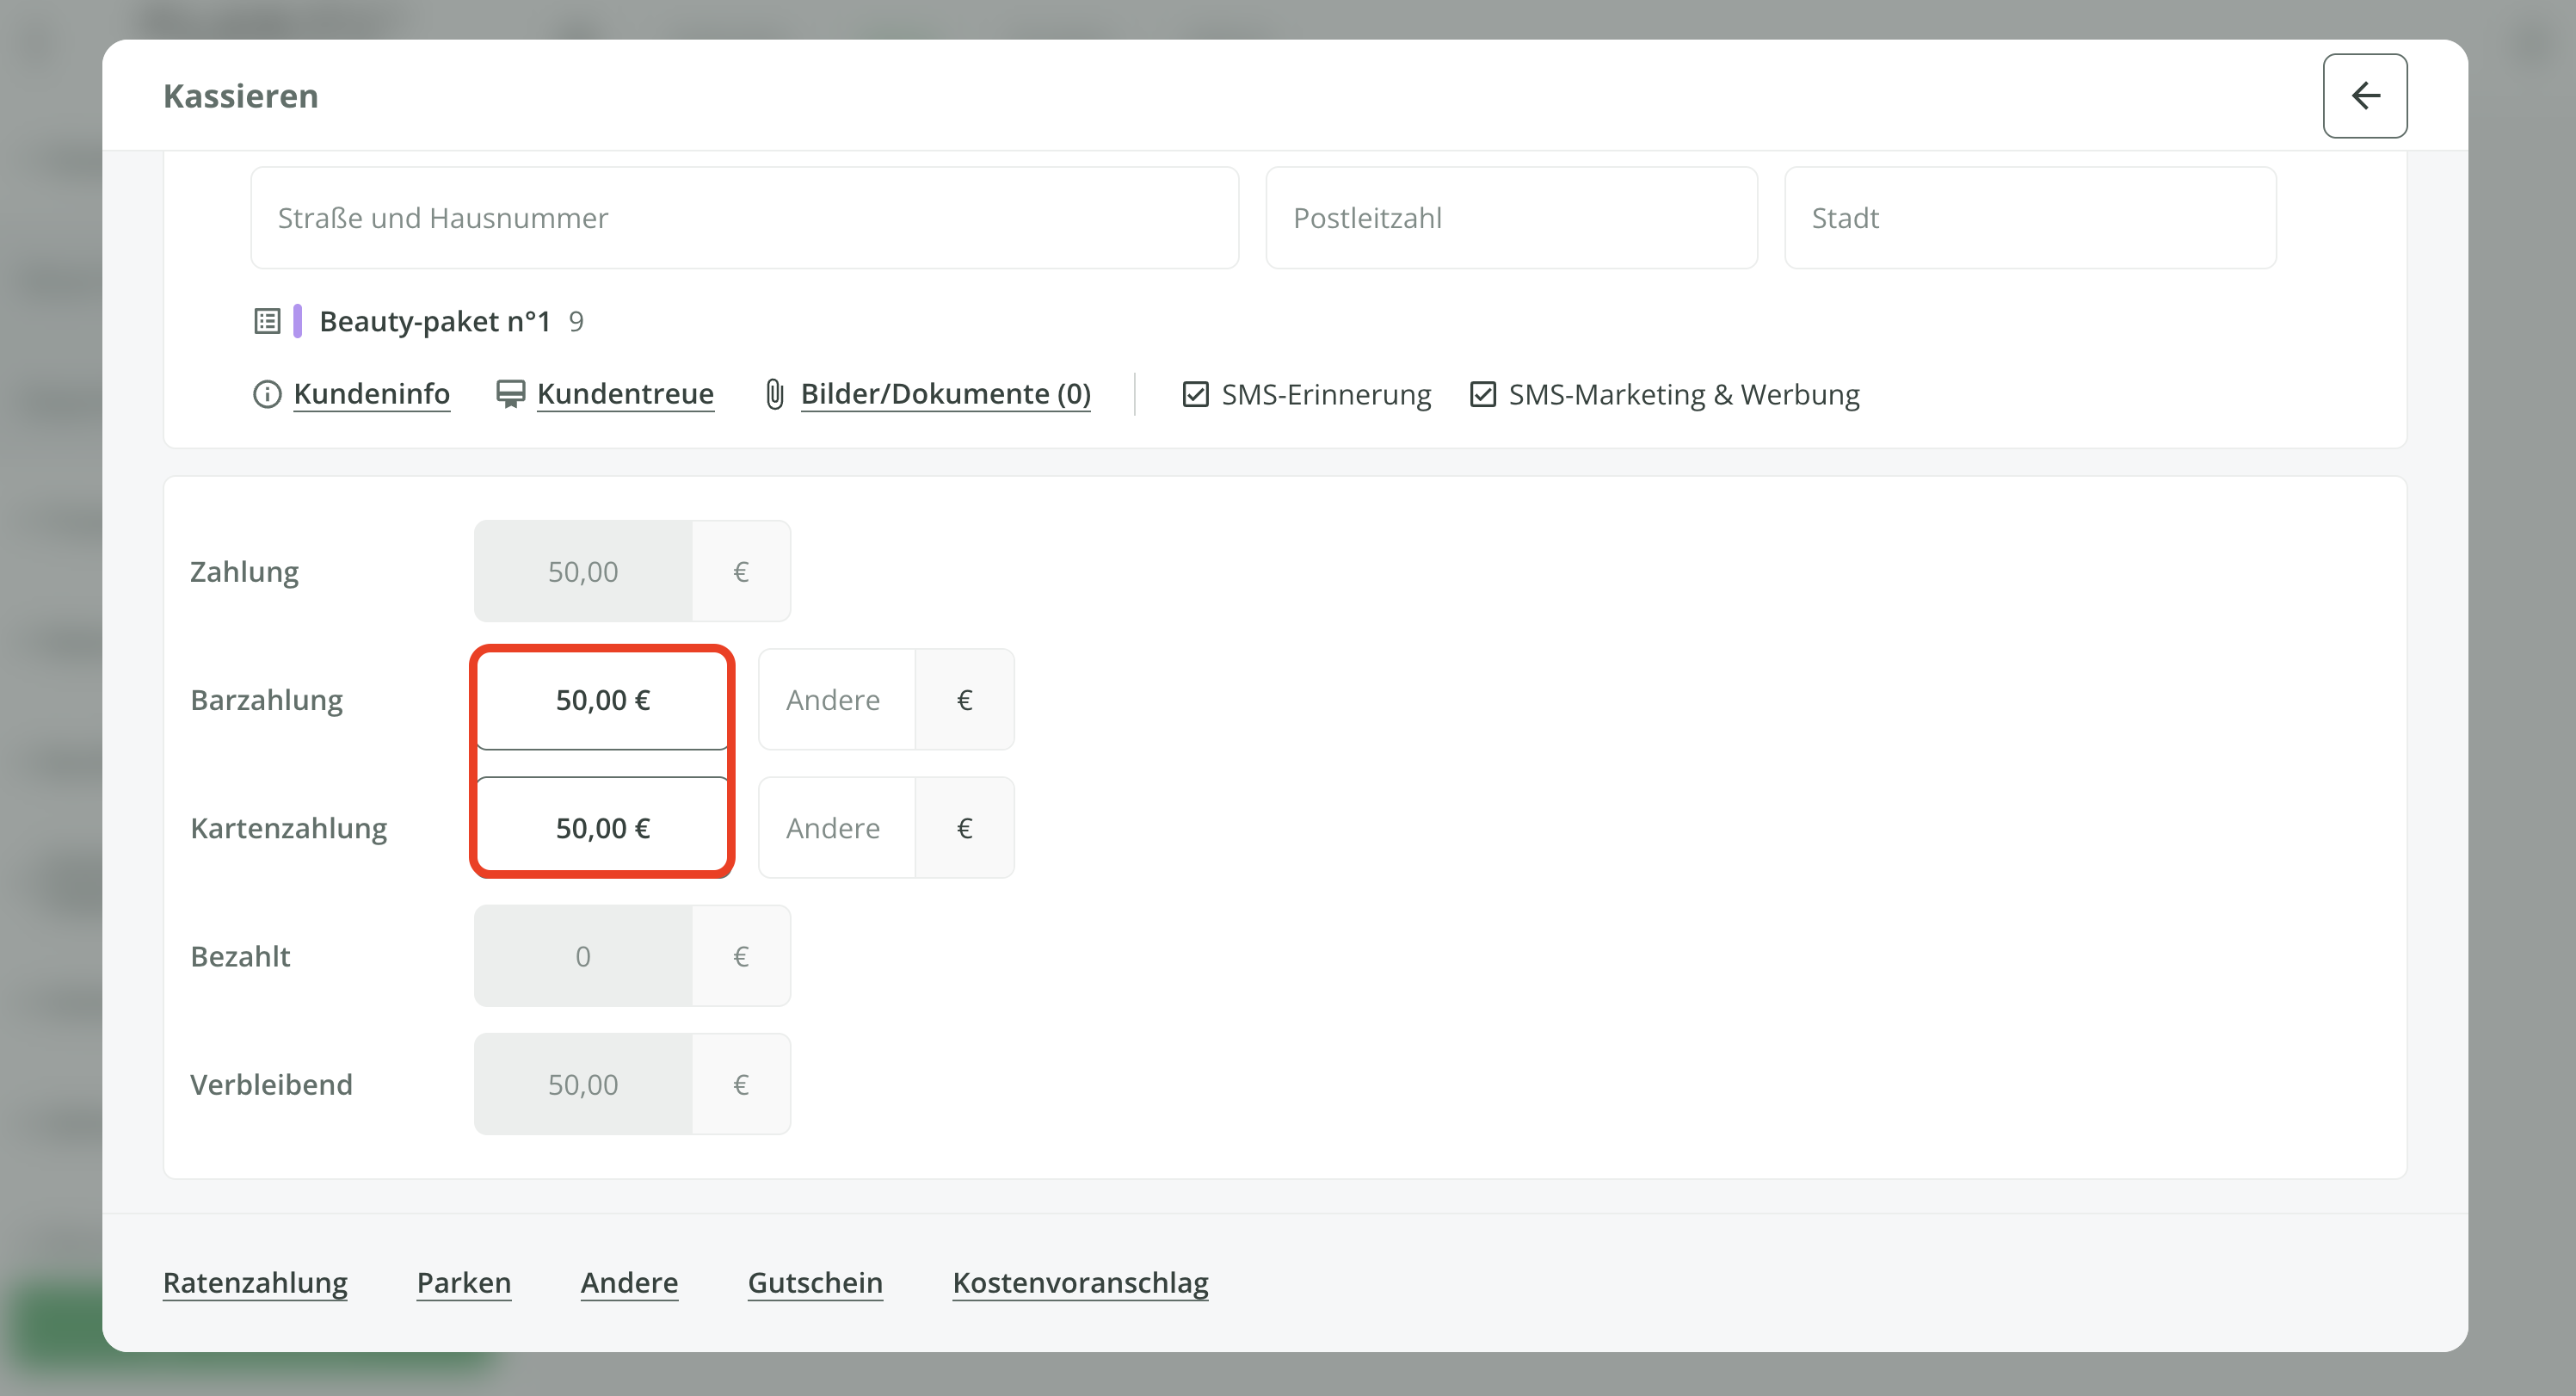This screenshot has height=1396, width=2576.
Task: Open Bilder/Dokumente (0) link
Action: click(x=945, y=394)
